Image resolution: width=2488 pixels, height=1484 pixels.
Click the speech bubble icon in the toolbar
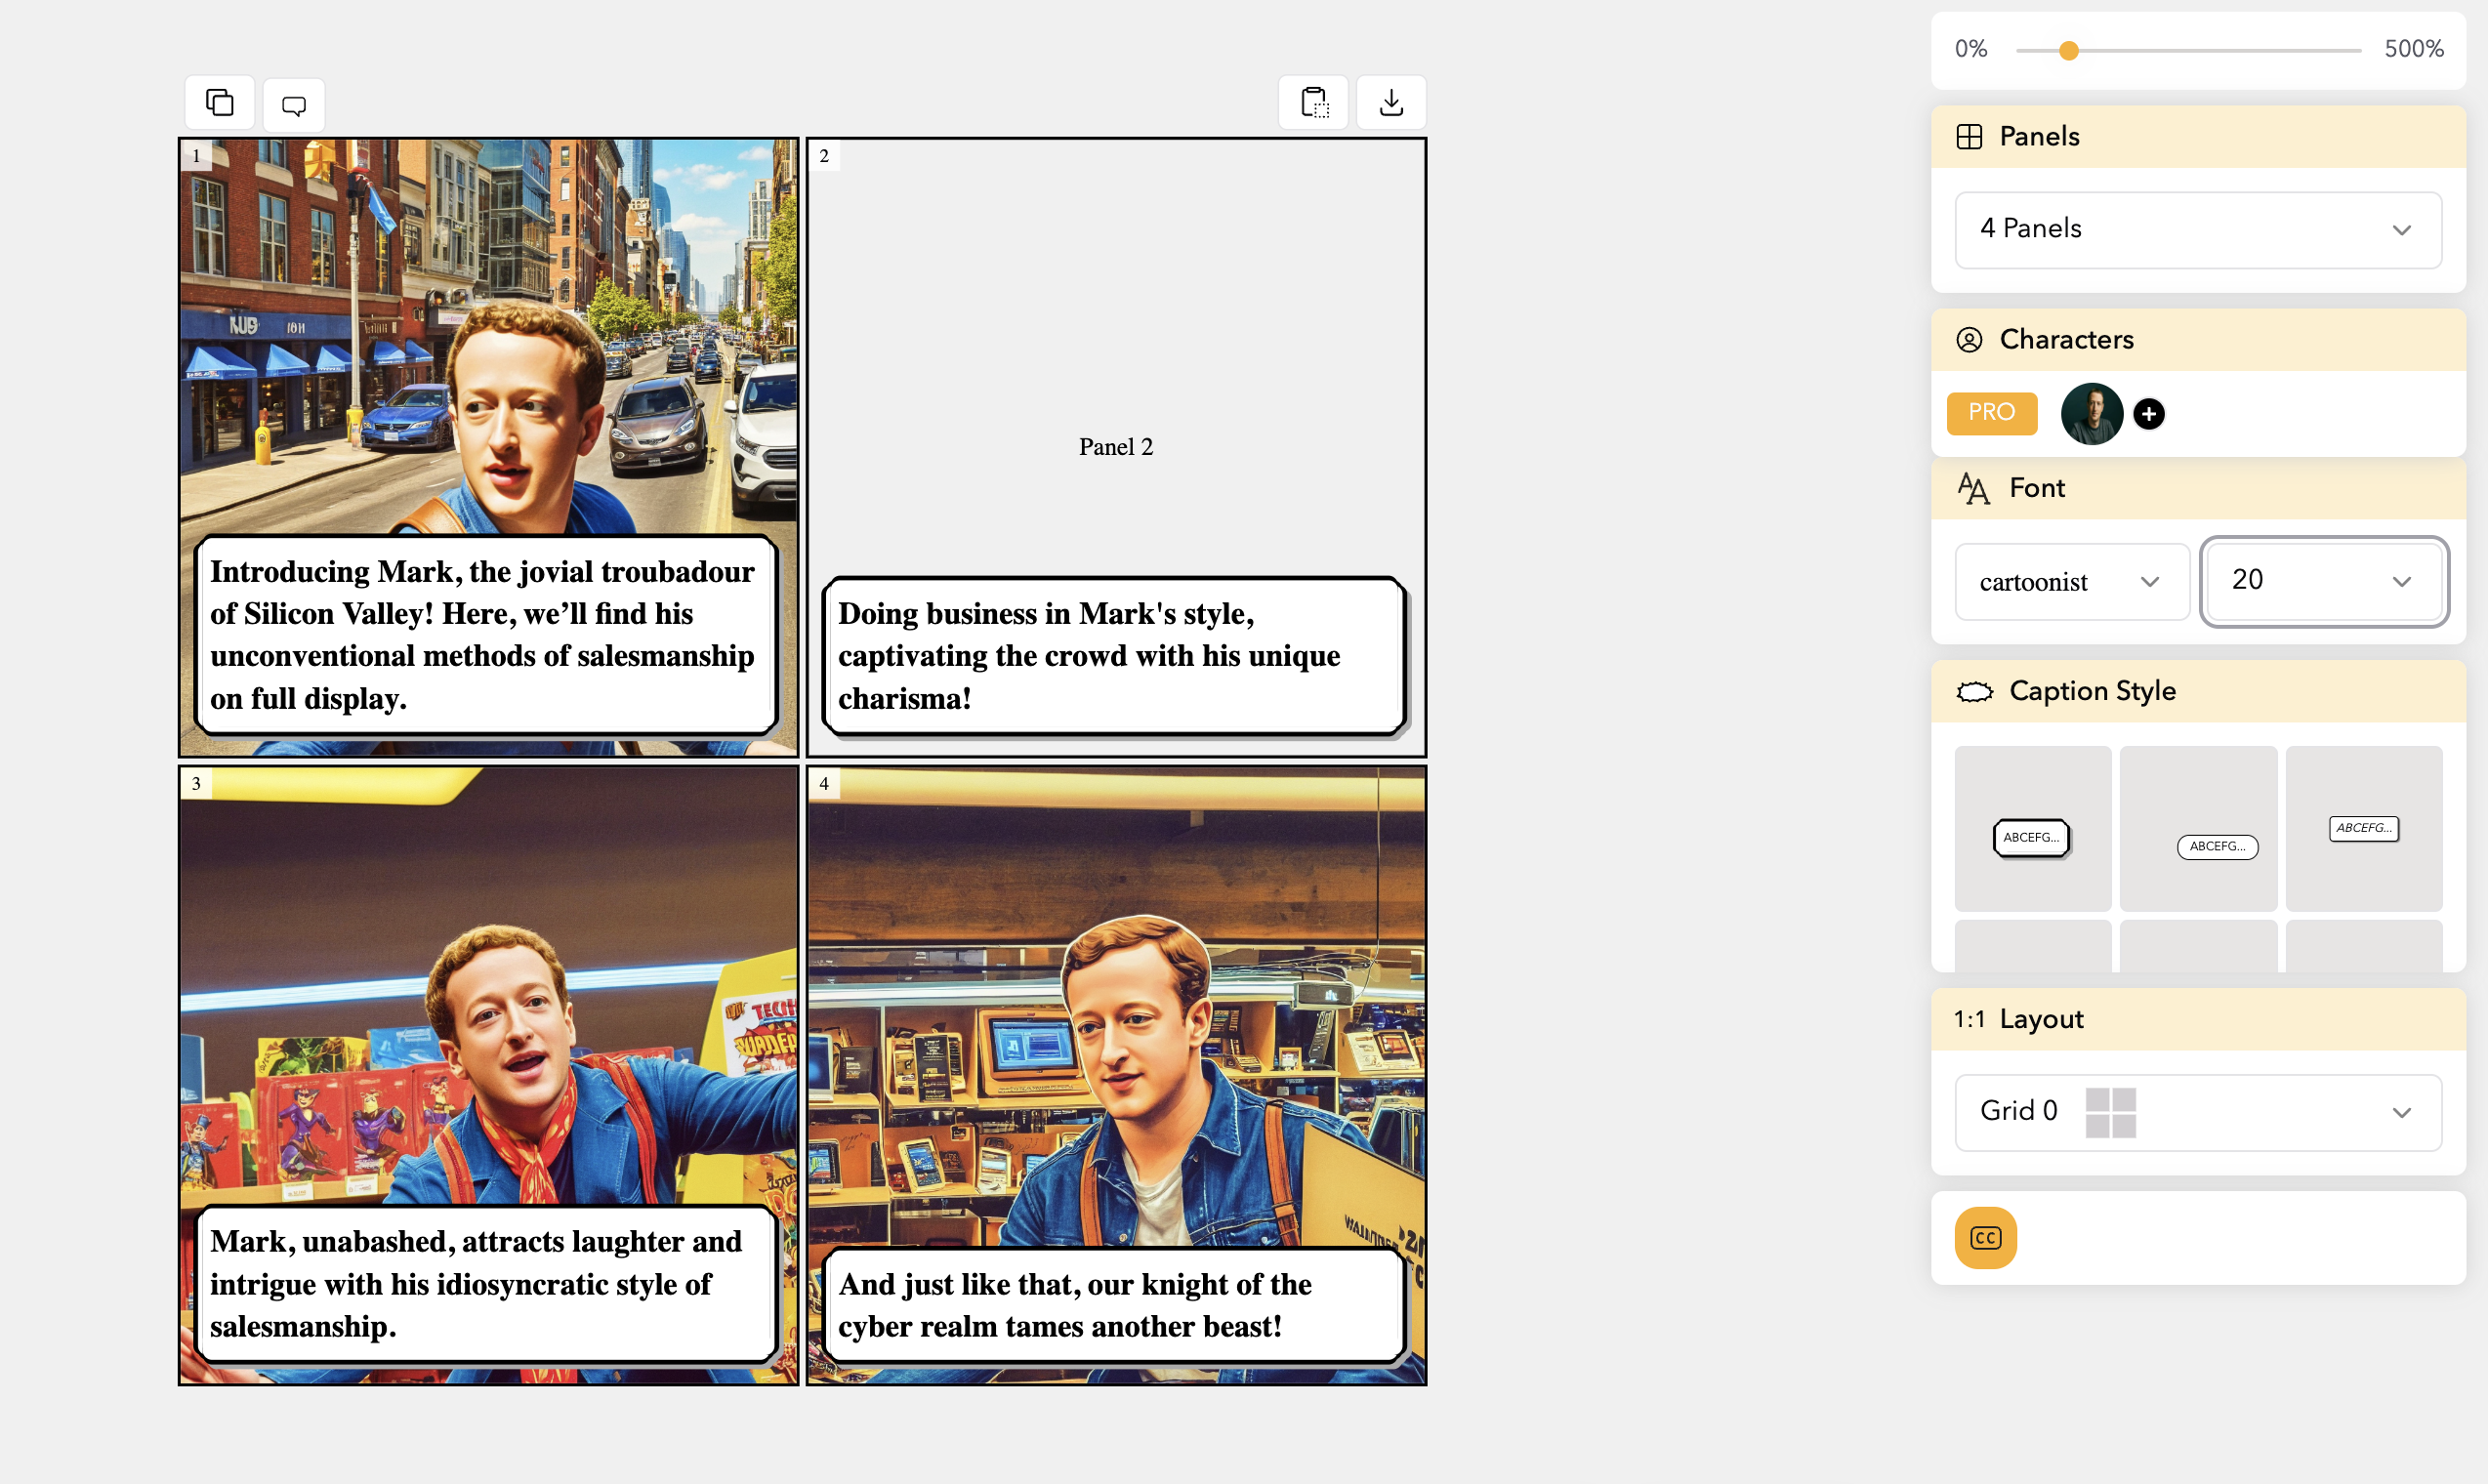(294, 105)
